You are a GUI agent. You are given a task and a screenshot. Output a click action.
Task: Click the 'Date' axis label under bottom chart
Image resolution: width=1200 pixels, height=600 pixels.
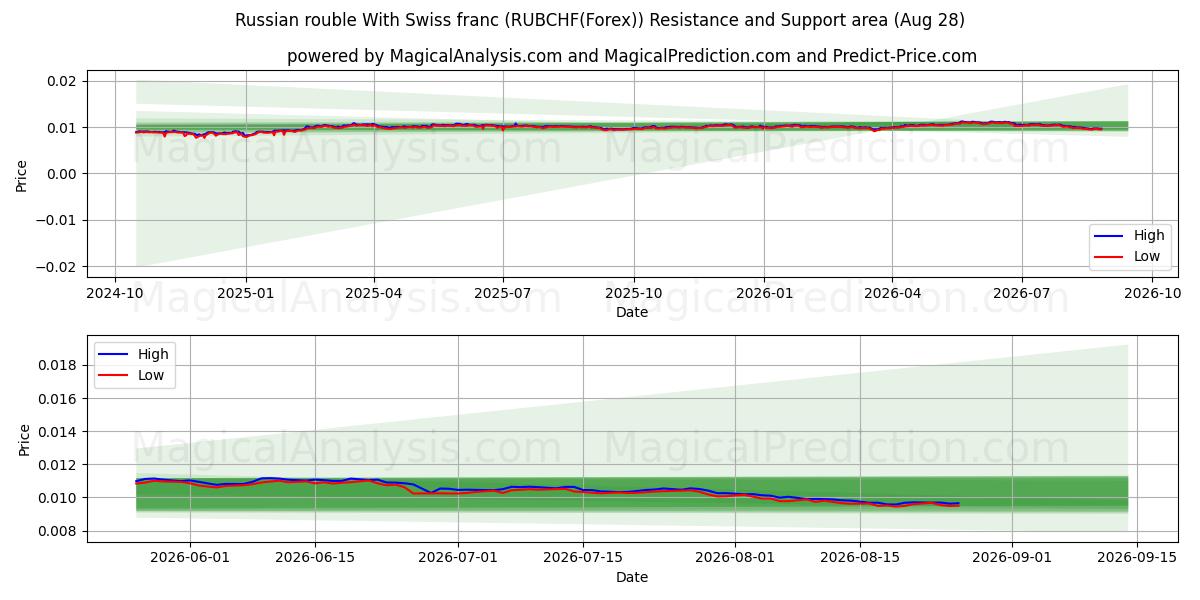tap(632, 577)
